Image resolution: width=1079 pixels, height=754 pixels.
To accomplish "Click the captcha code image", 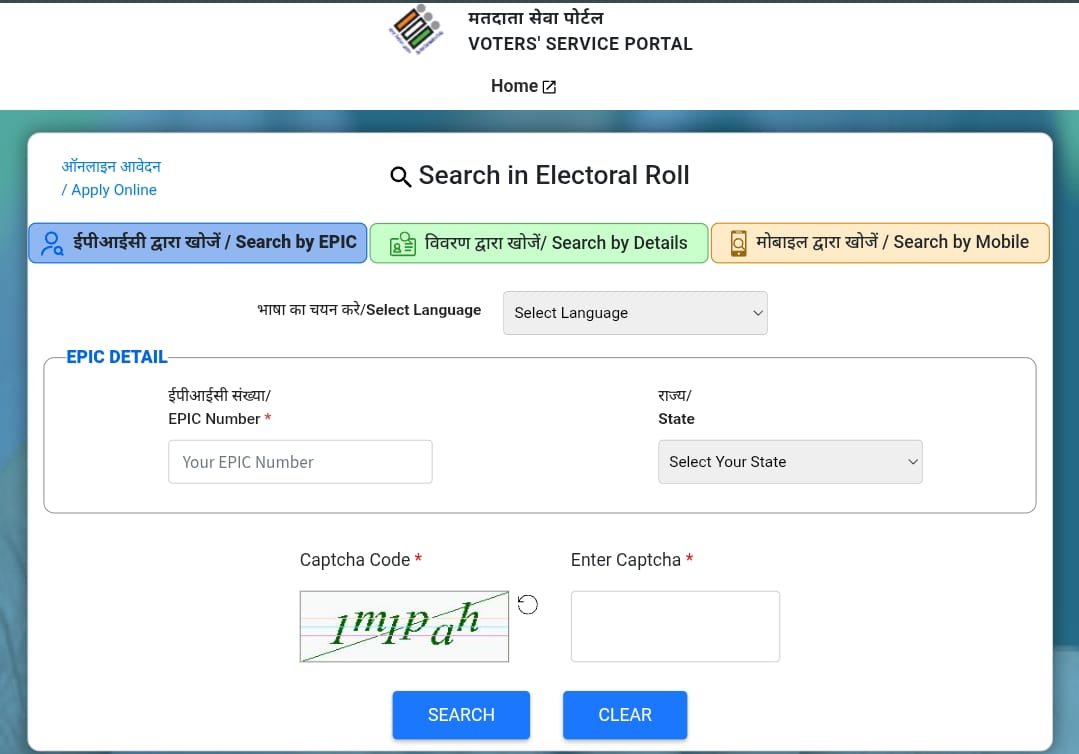I will (404, 626).
